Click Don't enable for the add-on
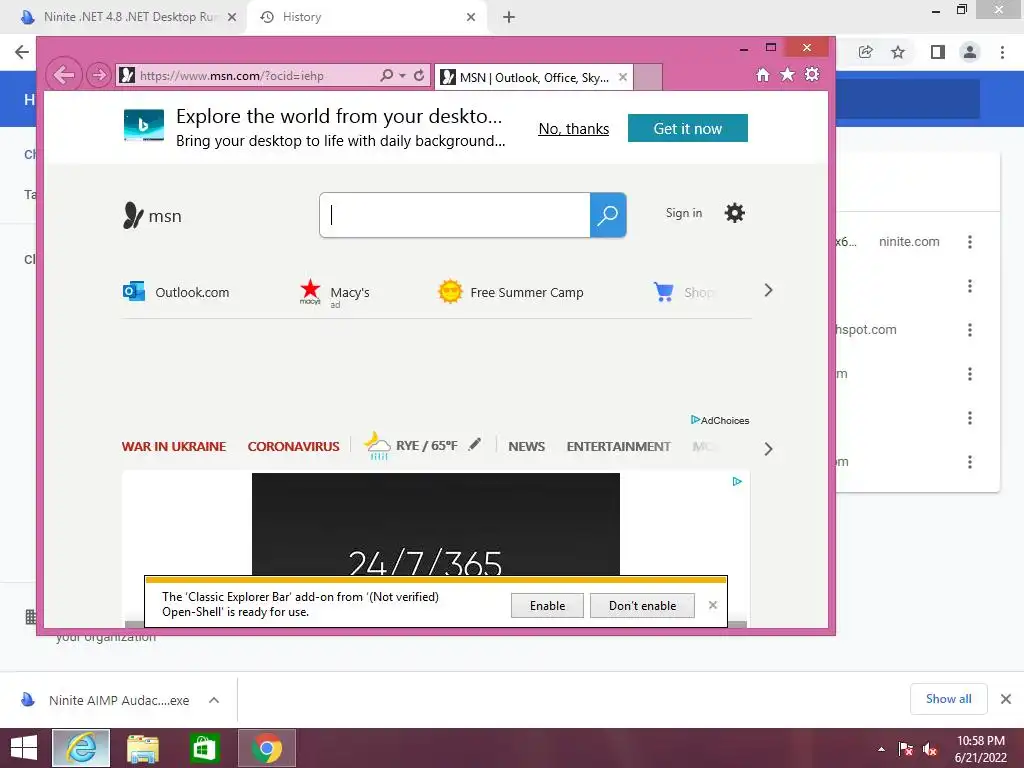The height and width of the screenshot is (768, 1024). (x=643, y=605)
